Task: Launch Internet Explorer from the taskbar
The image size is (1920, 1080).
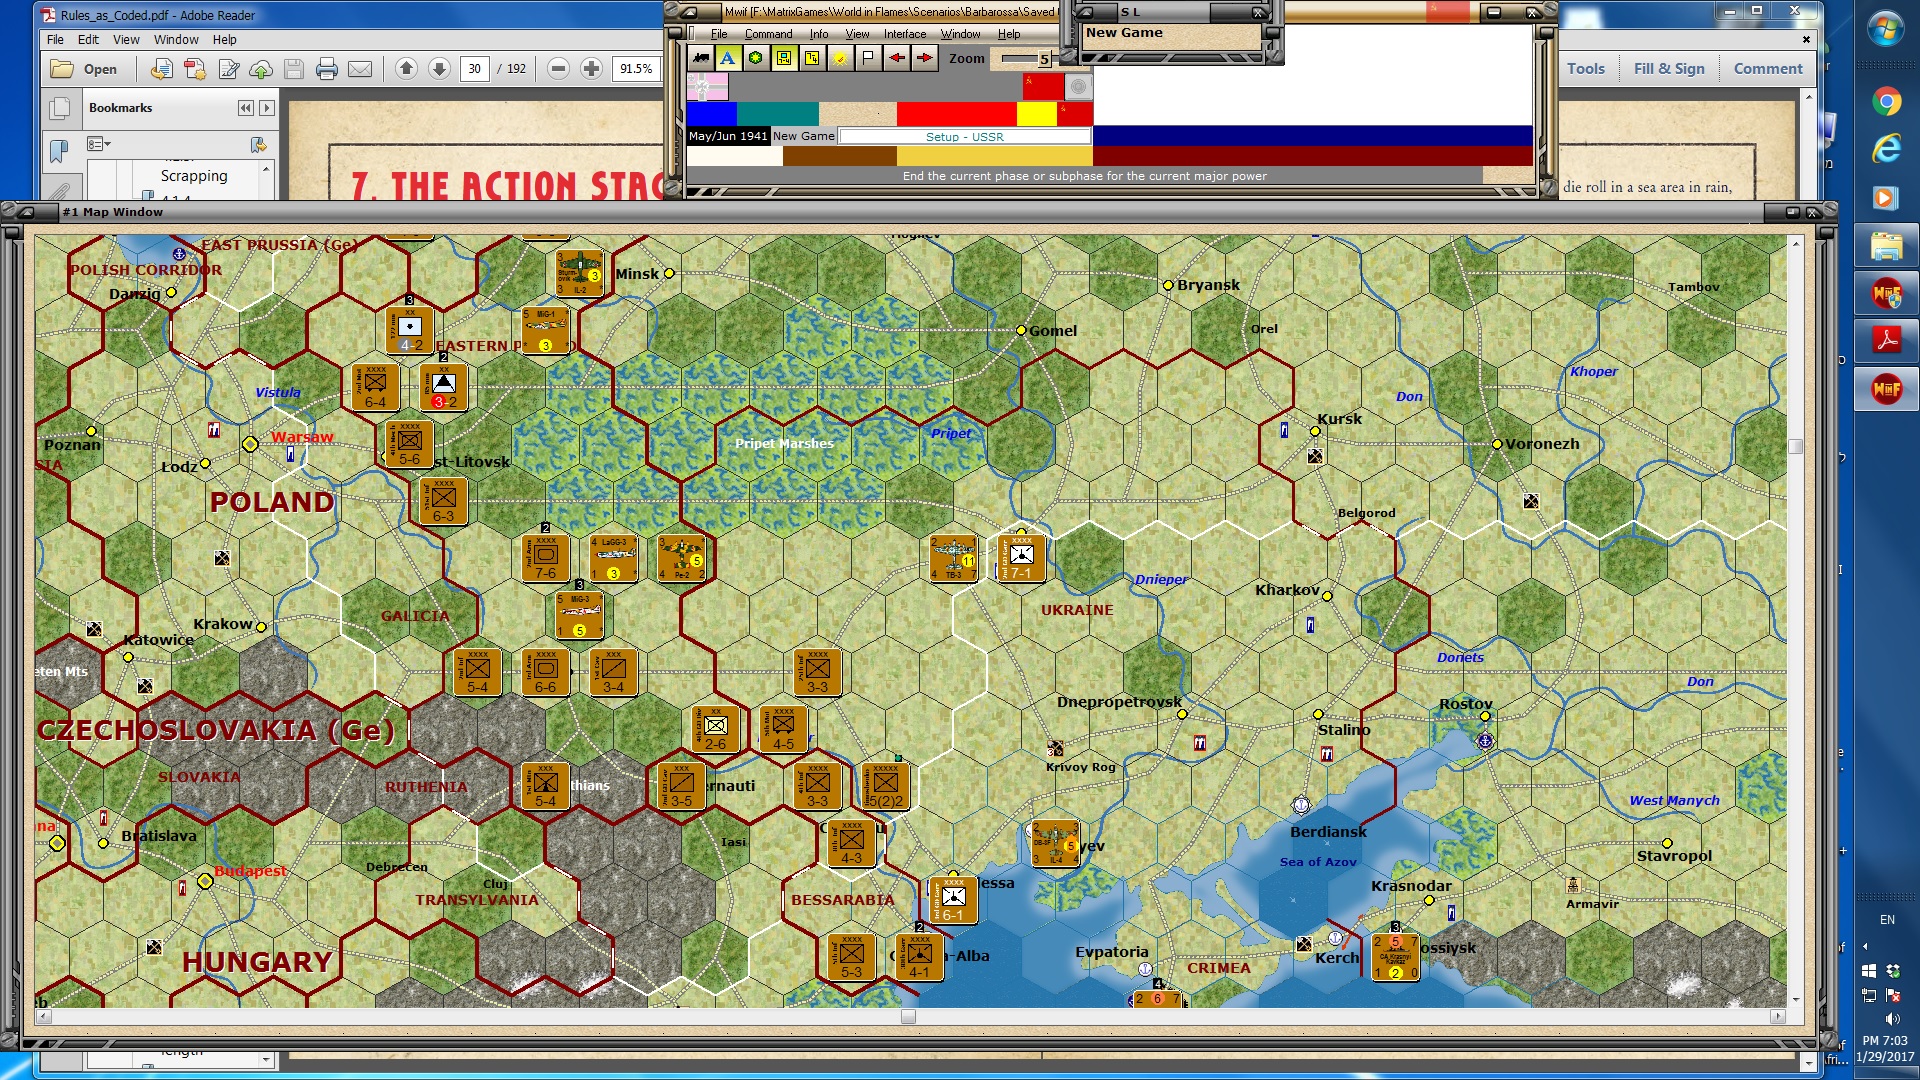Action: 1887,149
